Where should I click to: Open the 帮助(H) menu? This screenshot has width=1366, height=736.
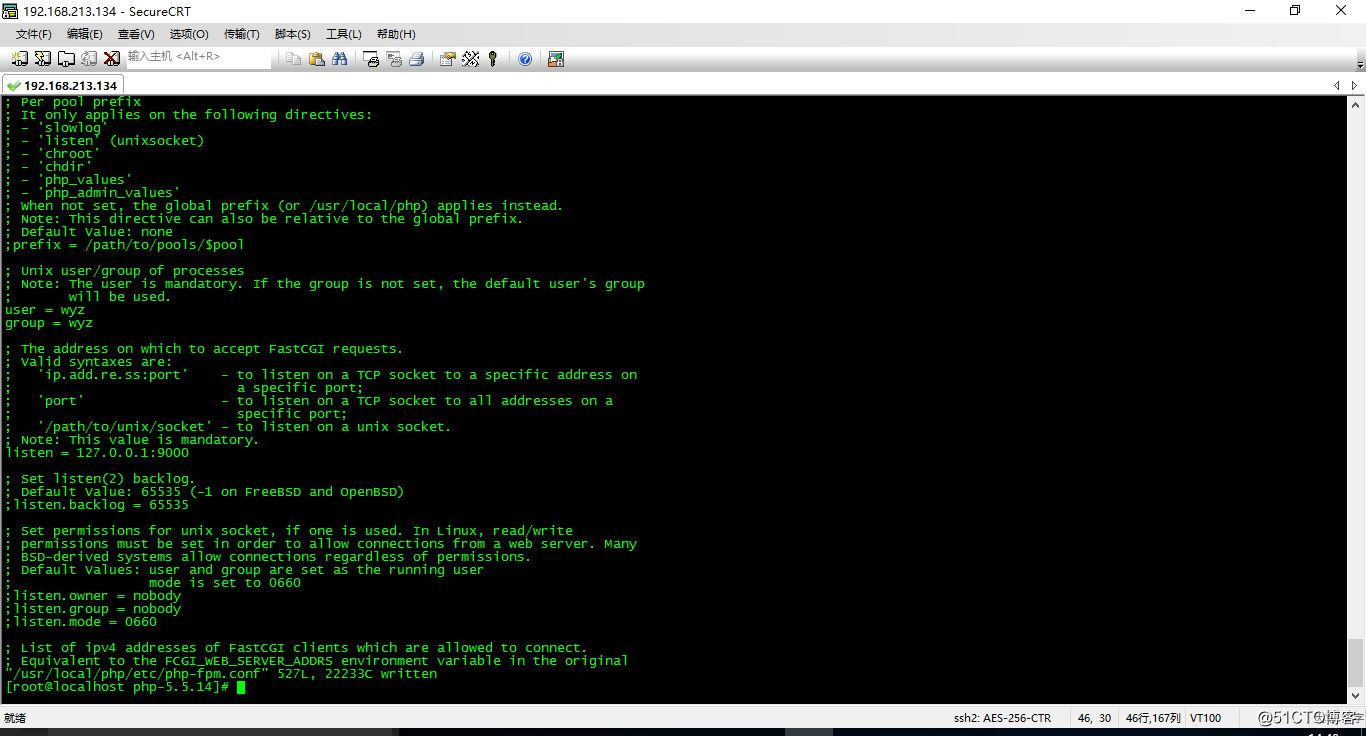point(396,34)
